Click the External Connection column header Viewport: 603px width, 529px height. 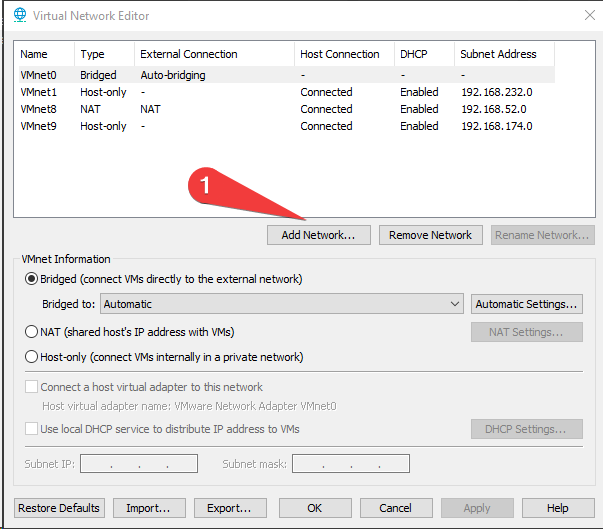[x=214, y=54]
